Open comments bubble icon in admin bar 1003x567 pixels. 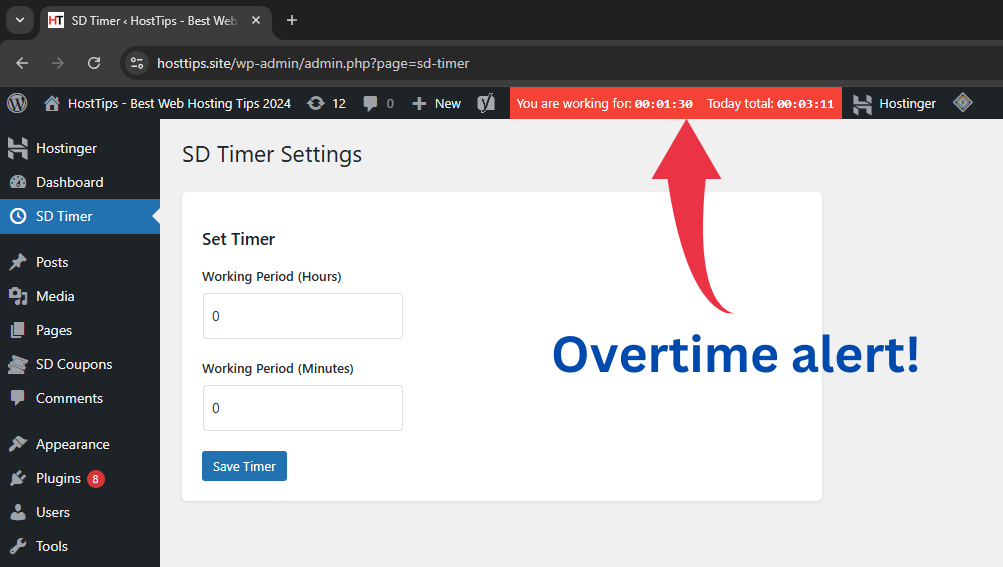click(x=370, y=104)
